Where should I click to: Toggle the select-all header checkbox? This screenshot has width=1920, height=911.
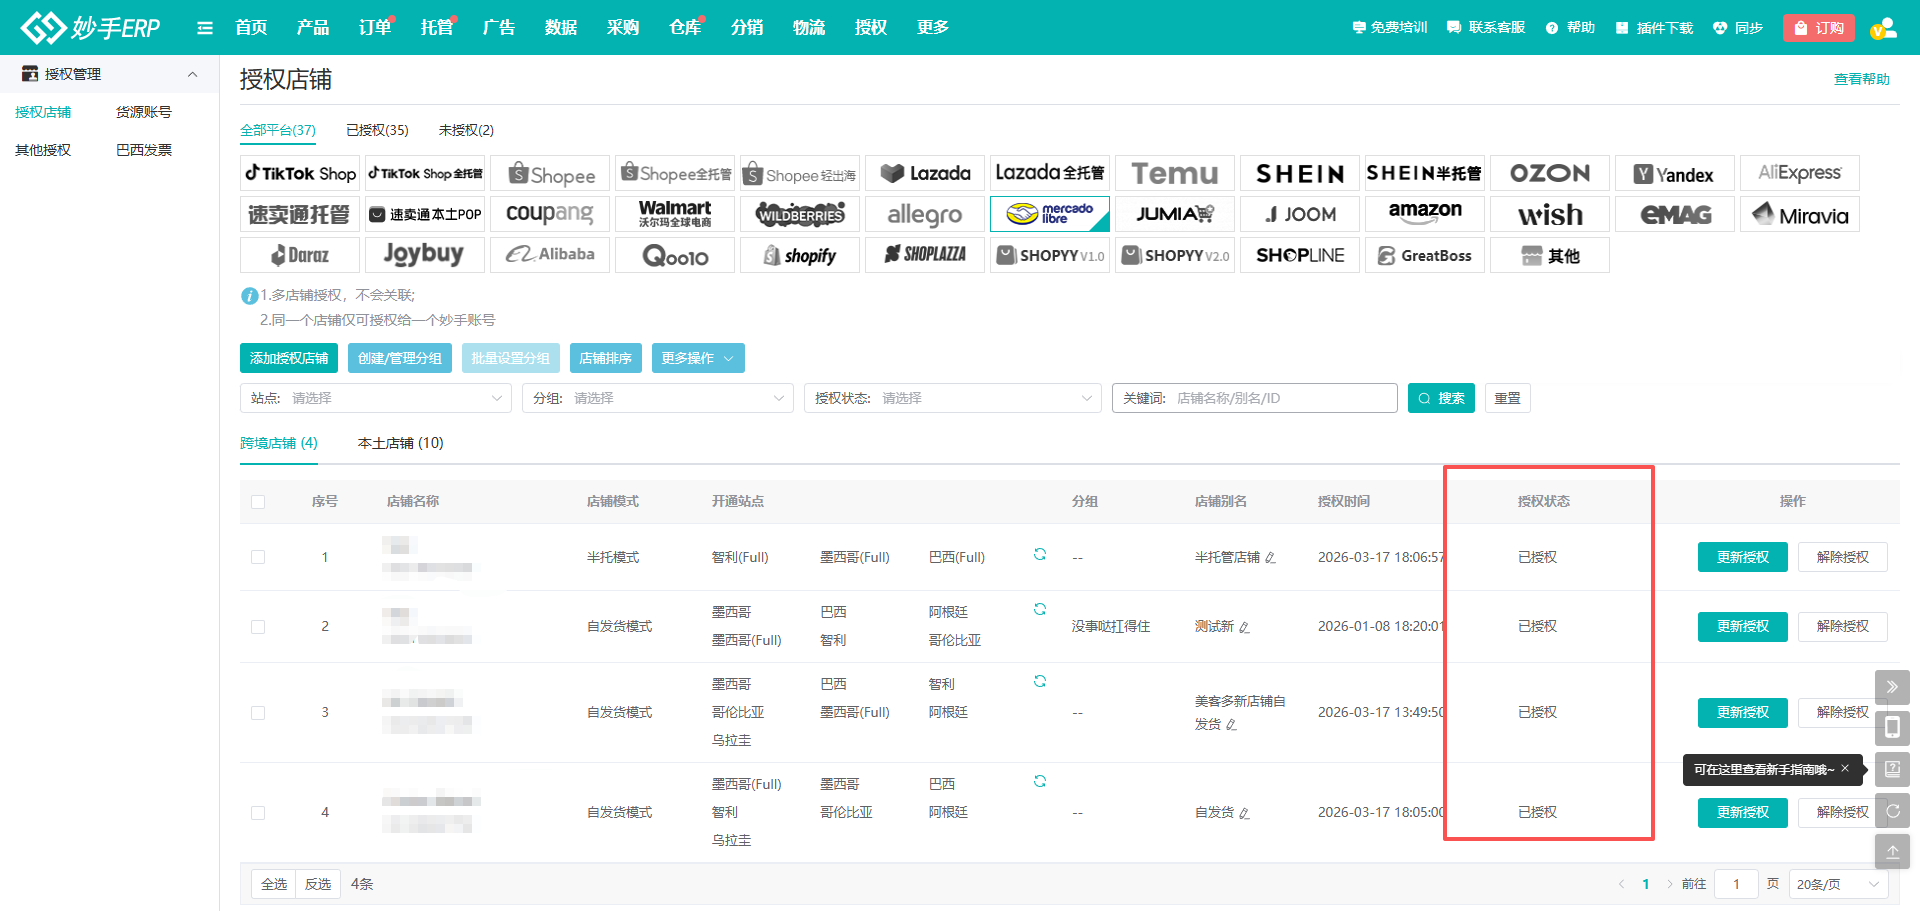tap(258, 502)
